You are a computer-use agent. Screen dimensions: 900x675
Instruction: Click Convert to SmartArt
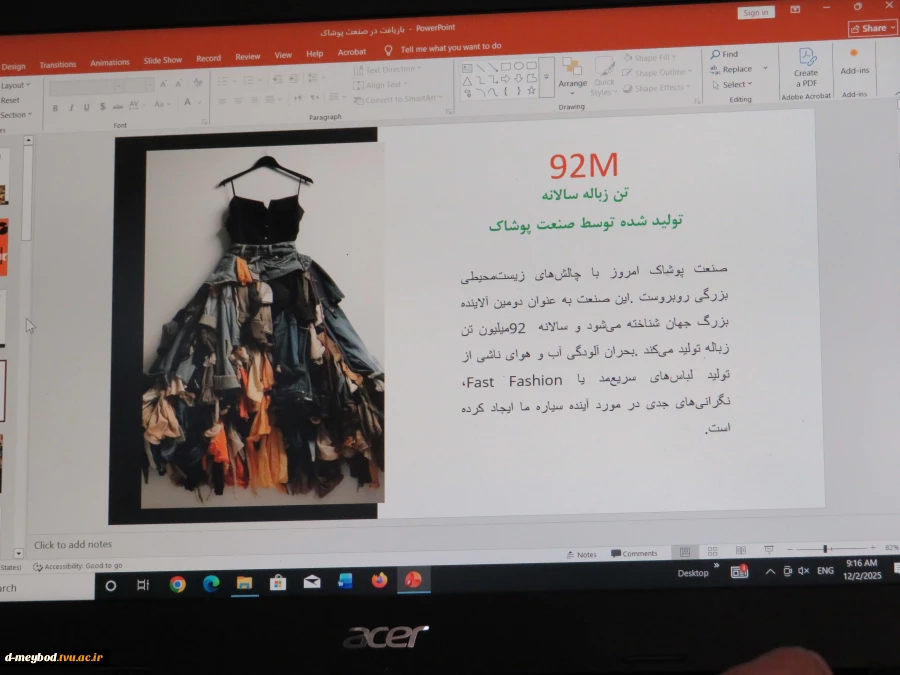(x=398, y=99)
